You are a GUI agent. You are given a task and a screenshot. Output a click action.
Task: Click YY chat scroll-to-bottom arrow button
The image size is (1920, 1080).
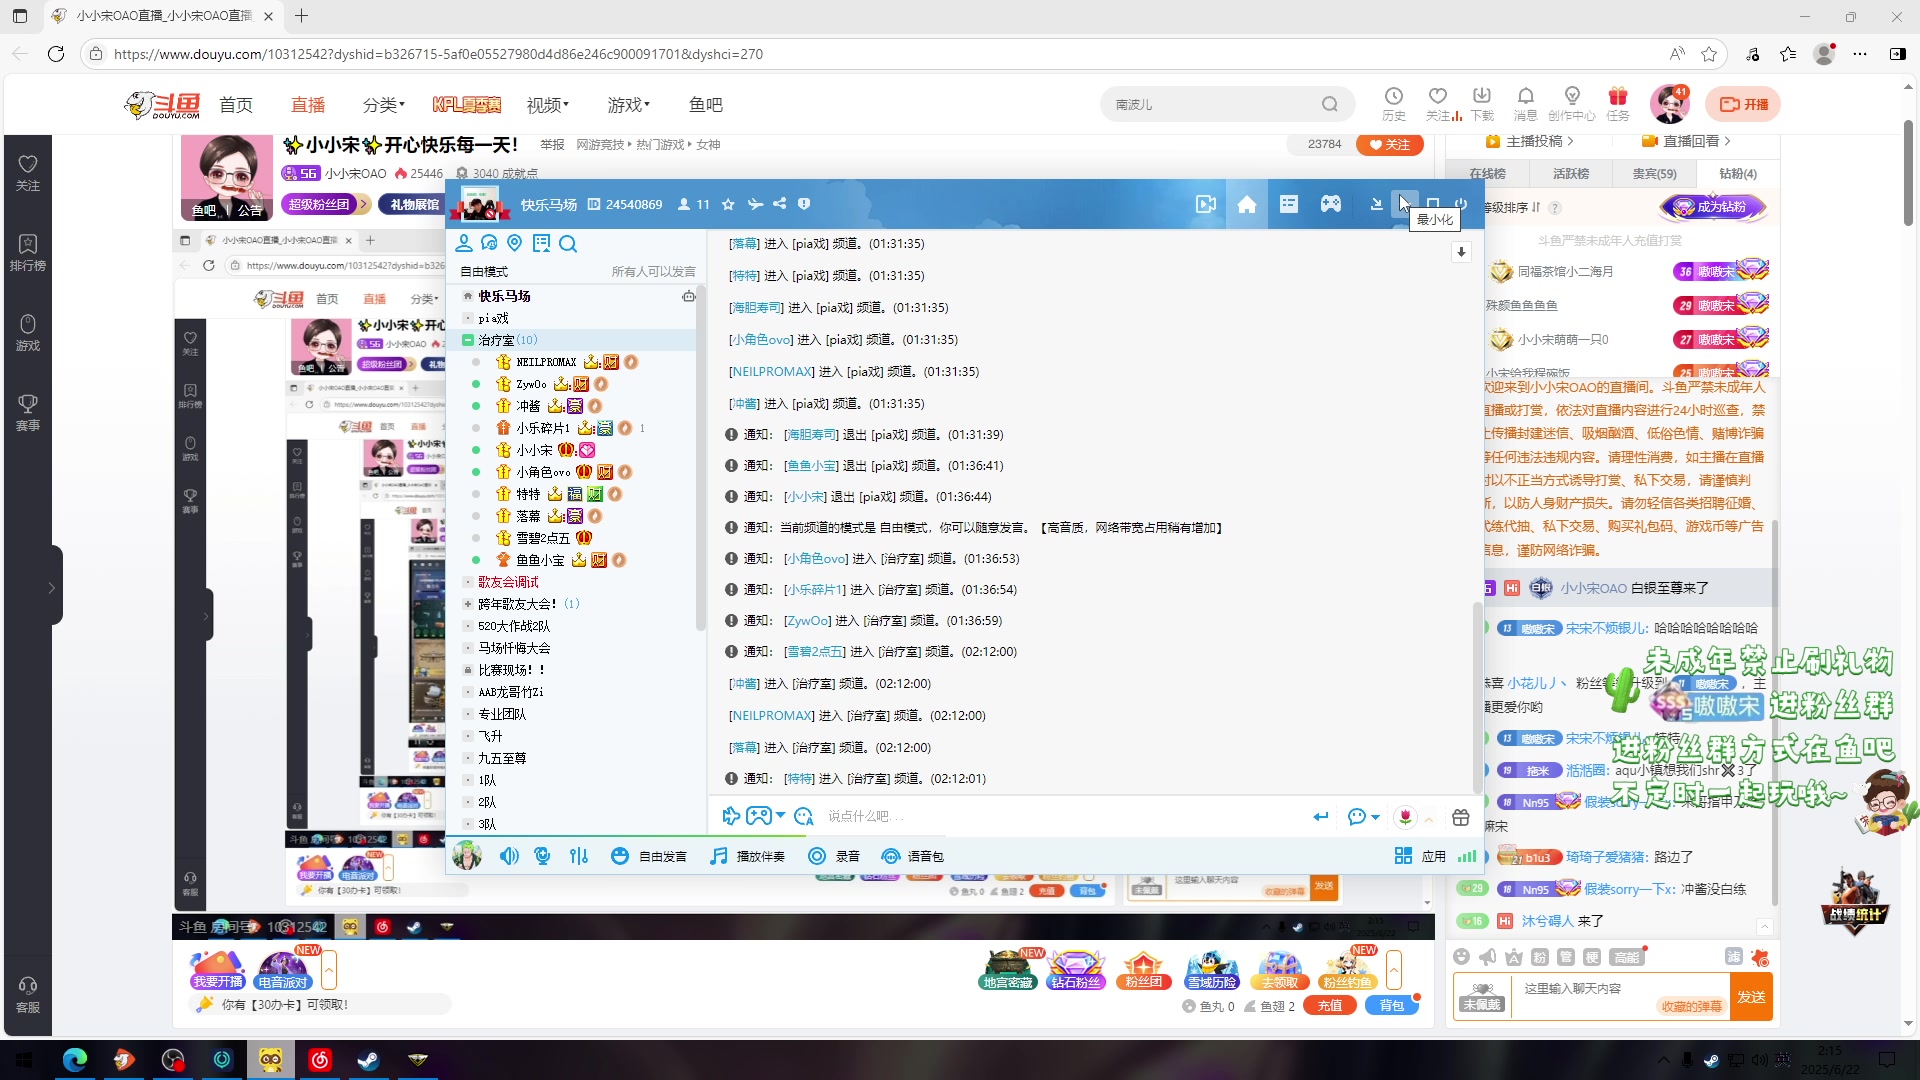(x=1461, y=252)
